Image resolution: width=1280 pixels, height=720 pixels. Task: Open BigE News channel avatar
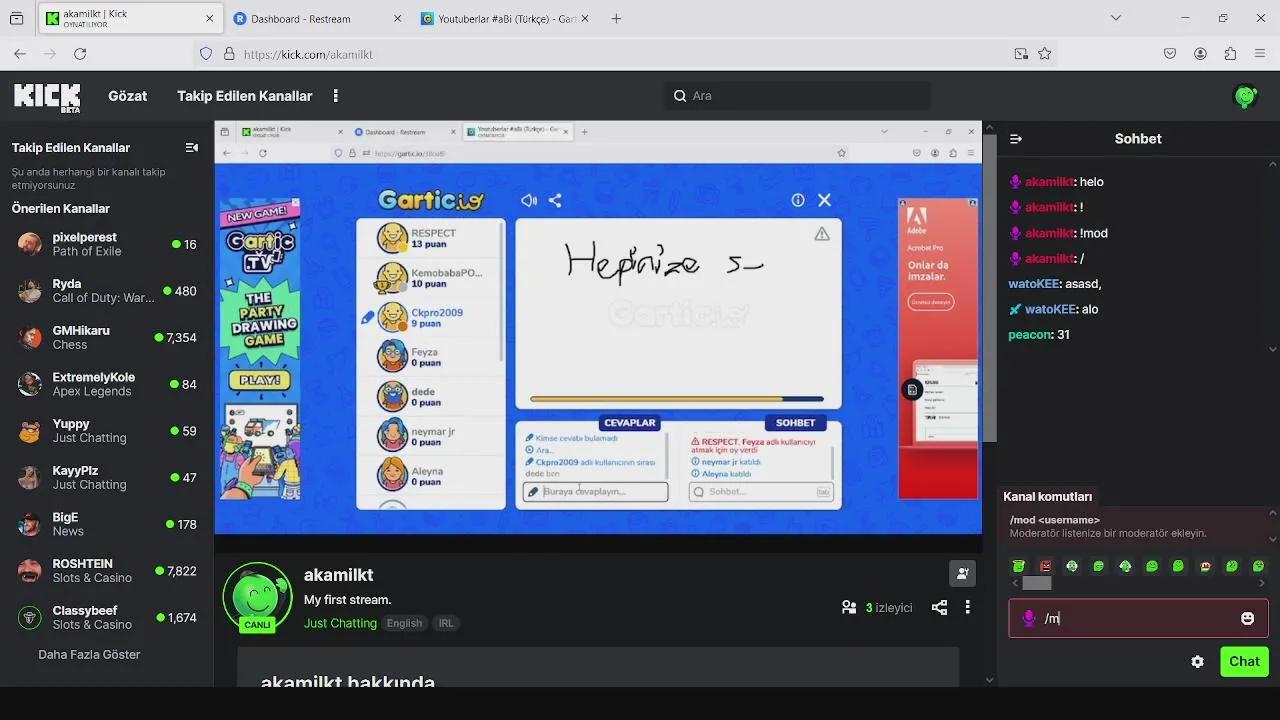(30, 524)
